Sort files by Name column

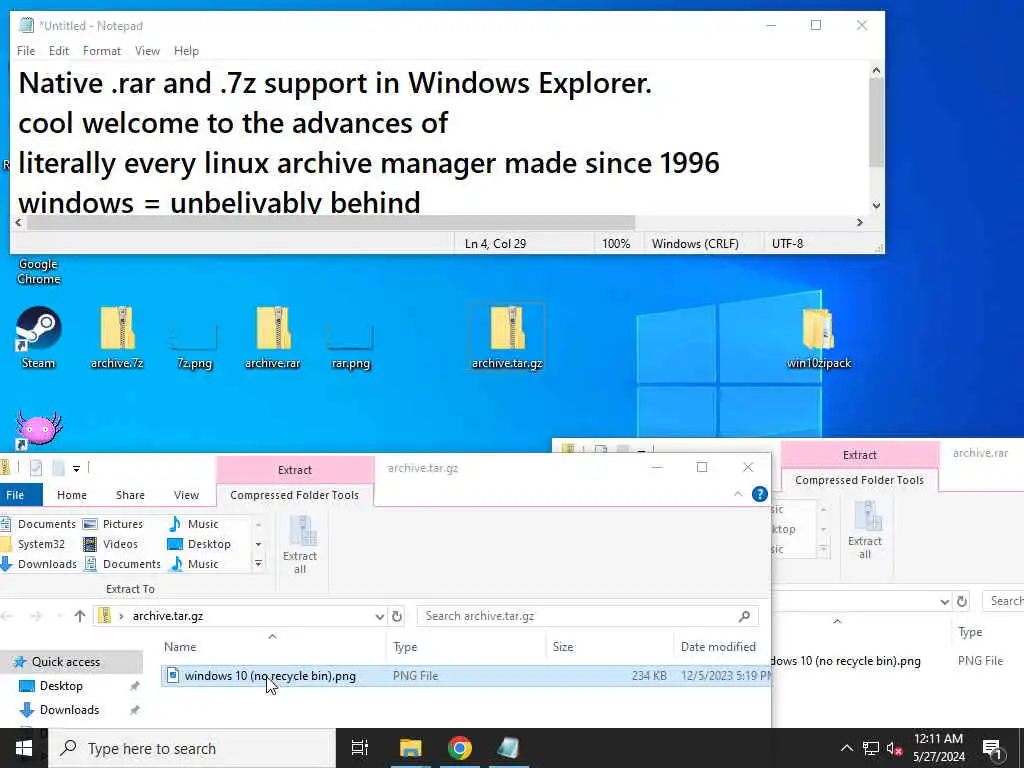click(x=273, y=647)
